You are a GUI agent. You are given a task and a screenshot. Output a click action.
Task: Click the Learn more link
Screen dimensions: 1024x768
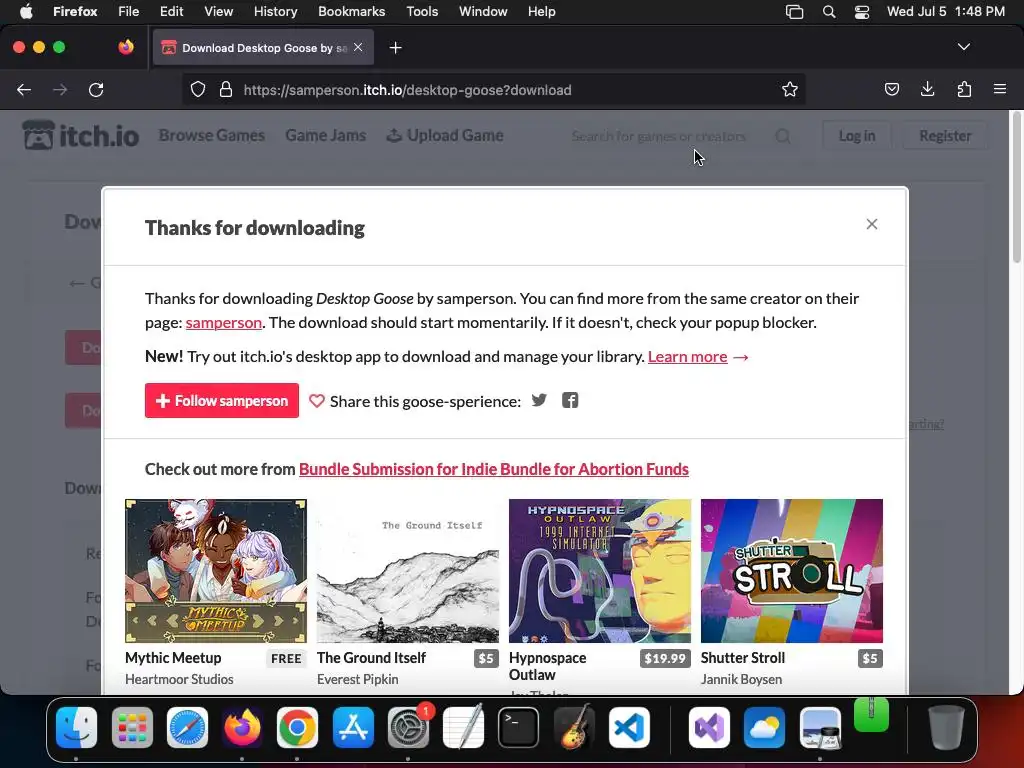(x=688, y=357)
